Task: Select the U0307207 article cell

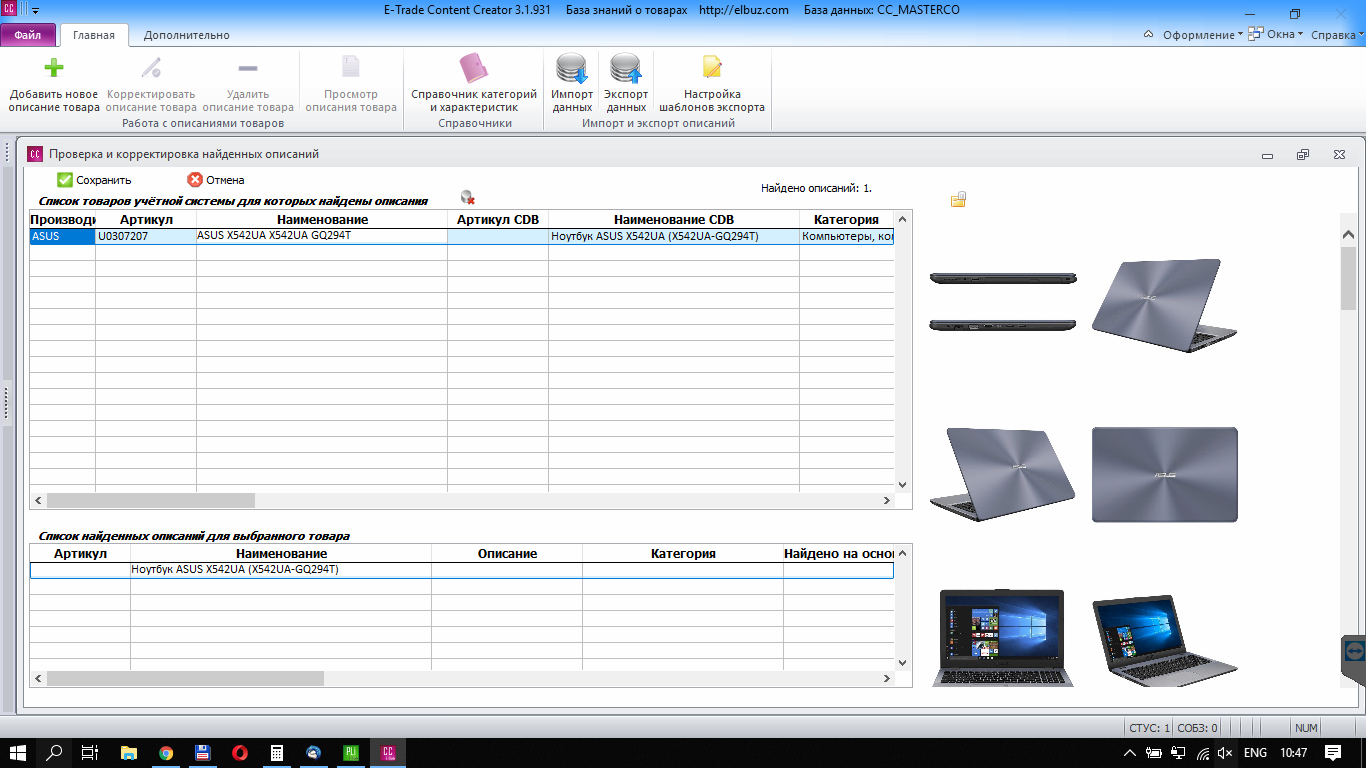Action: 146,237
